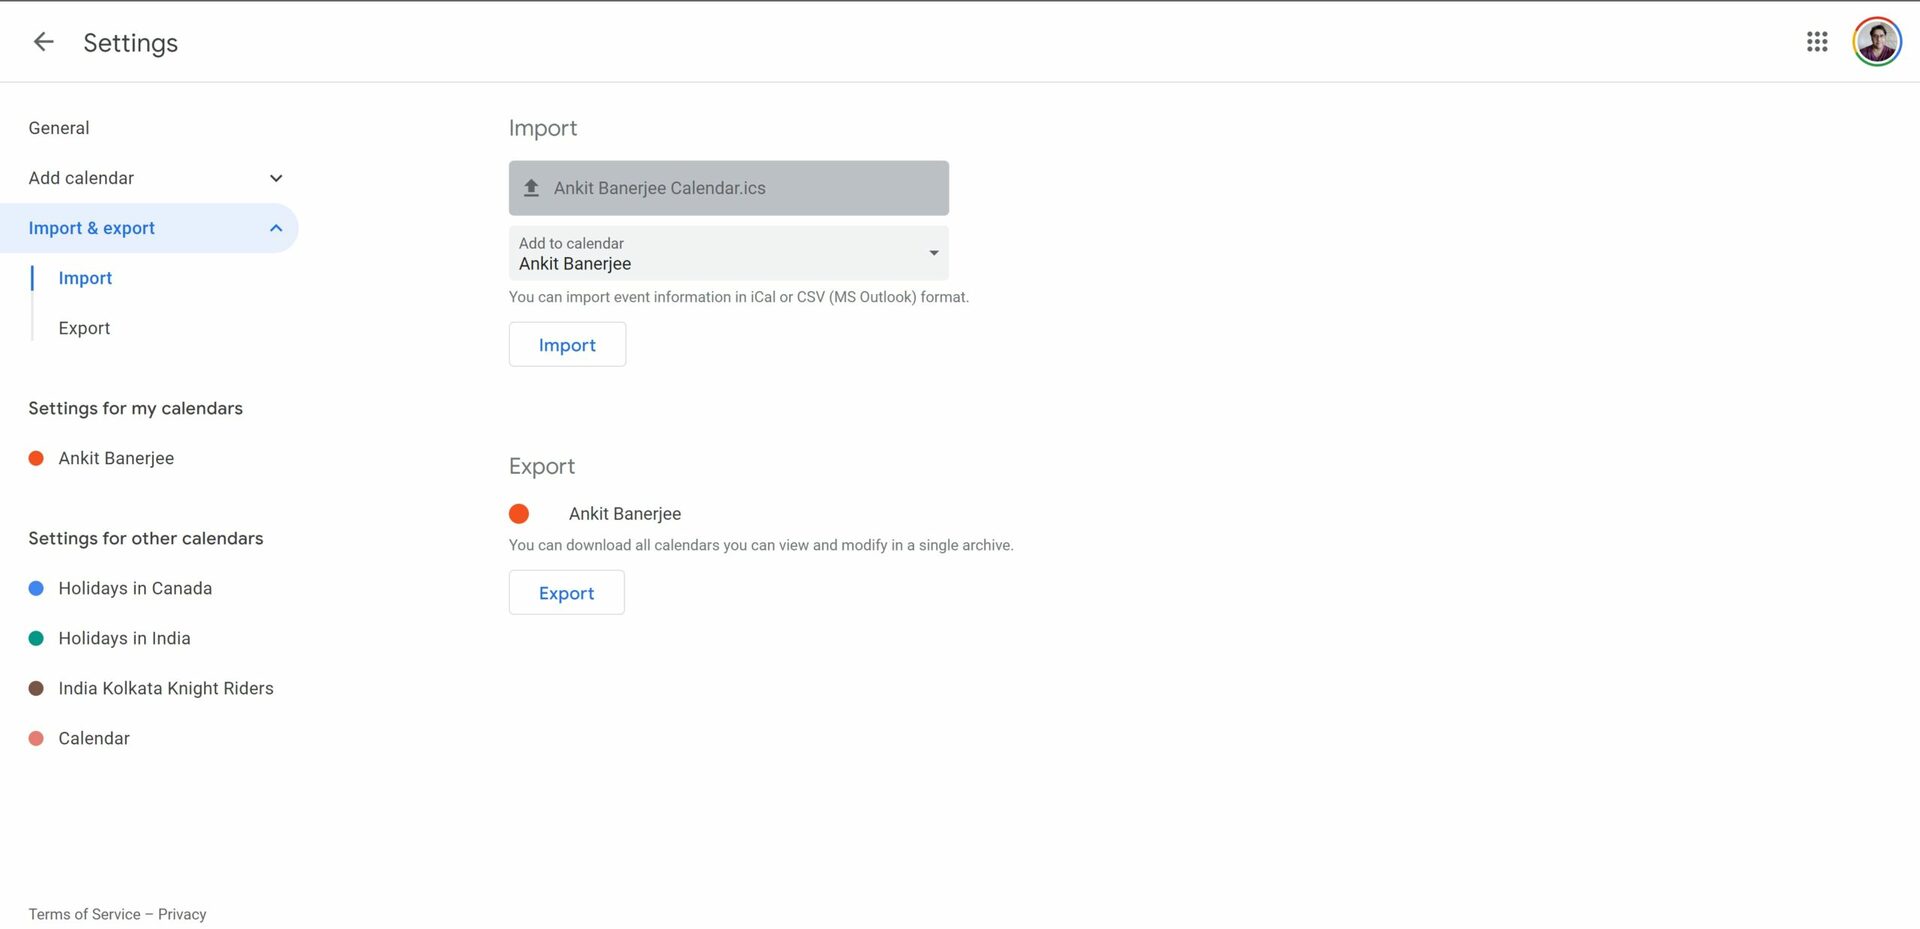Open the Google apps grid
This screenshot has width=1920, height=929.
(x=1817, y=42)
